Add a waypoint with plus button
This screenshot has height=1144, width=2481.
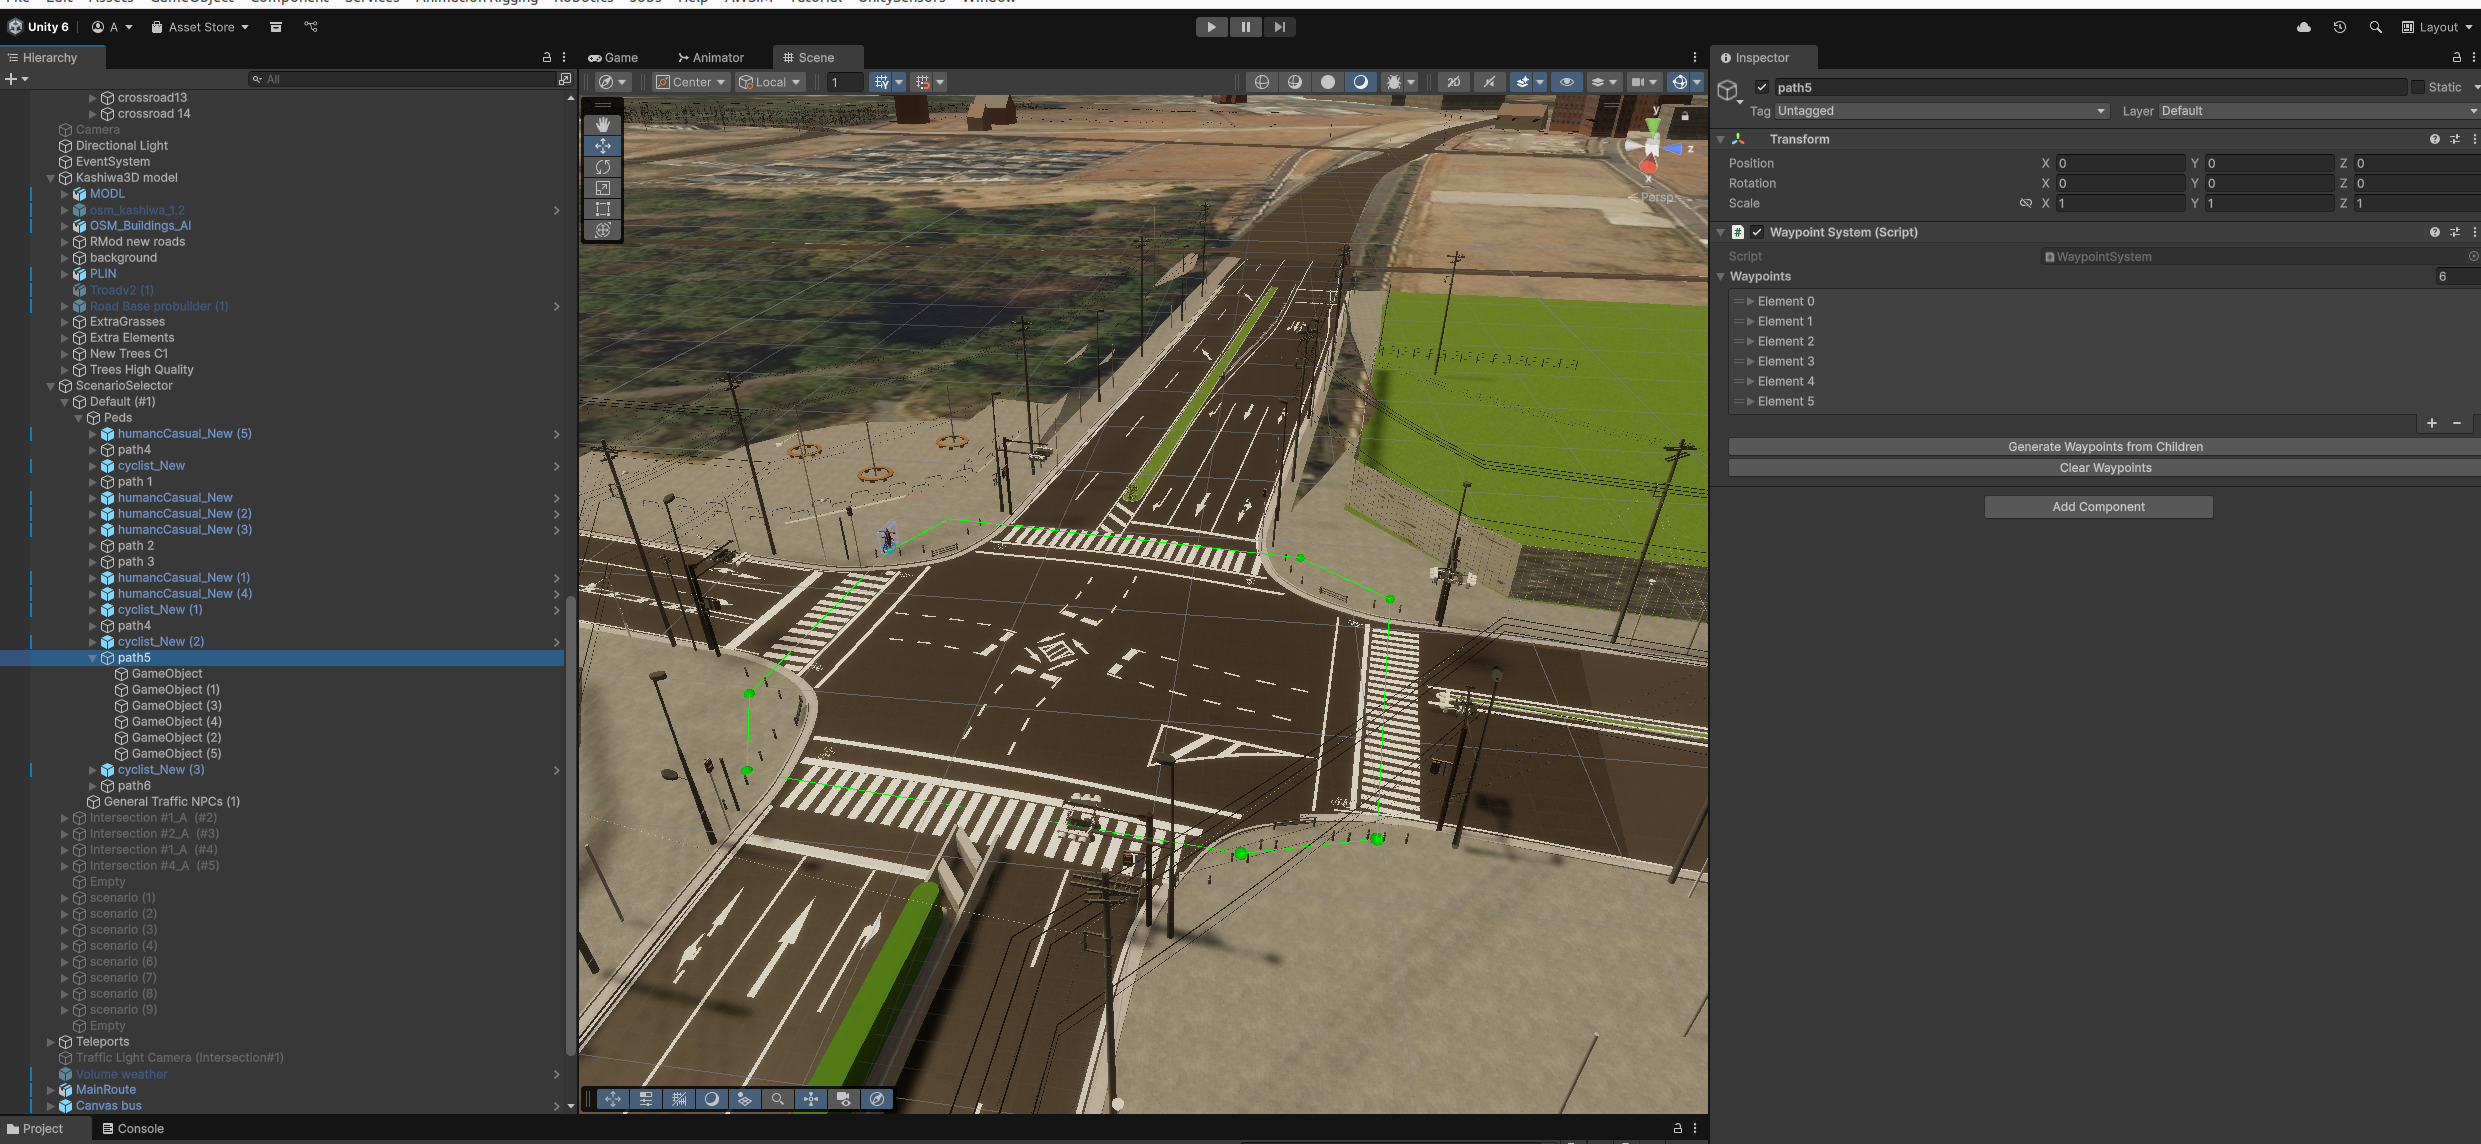(x=2432, y=423)
